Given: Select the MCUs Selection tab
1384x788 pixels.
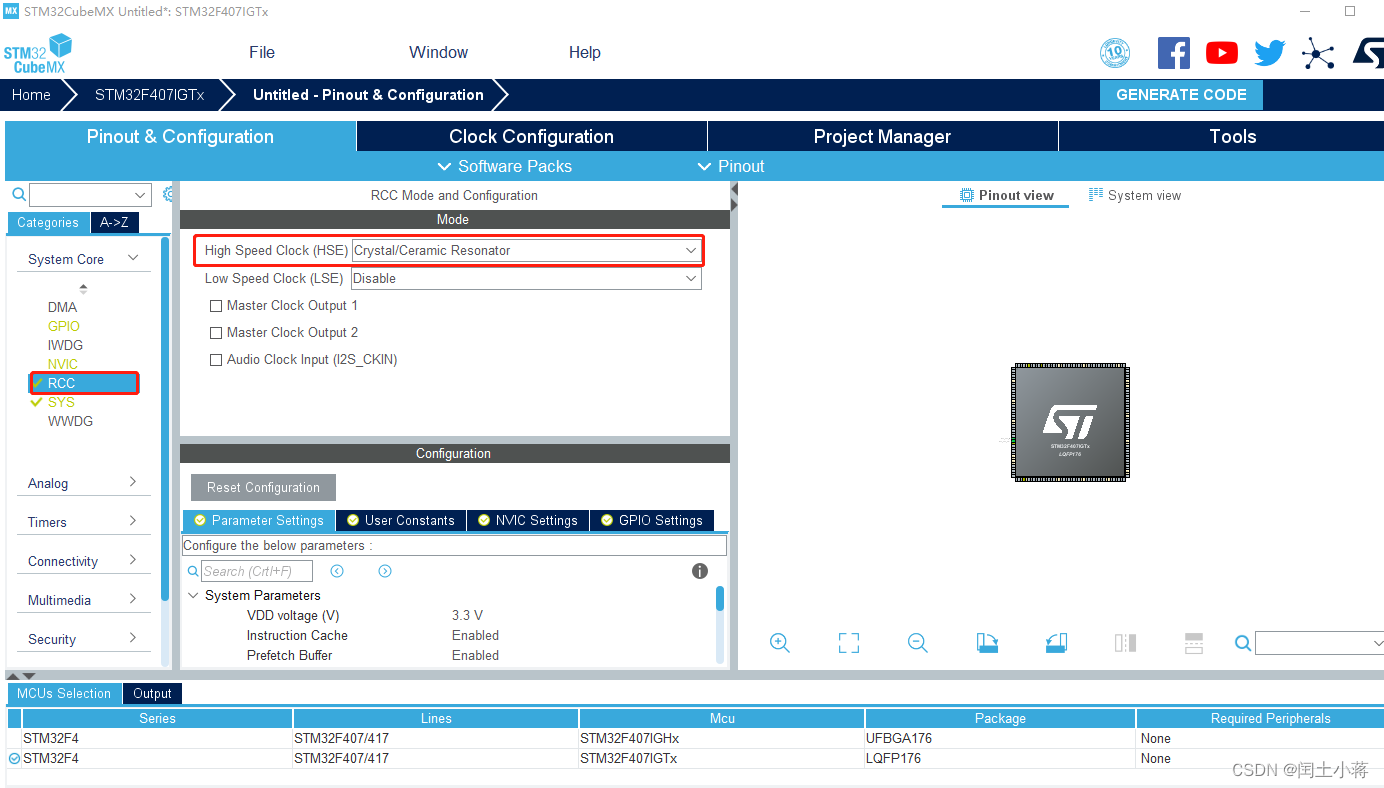Looking at the screenshot, I should pos(64,694).
